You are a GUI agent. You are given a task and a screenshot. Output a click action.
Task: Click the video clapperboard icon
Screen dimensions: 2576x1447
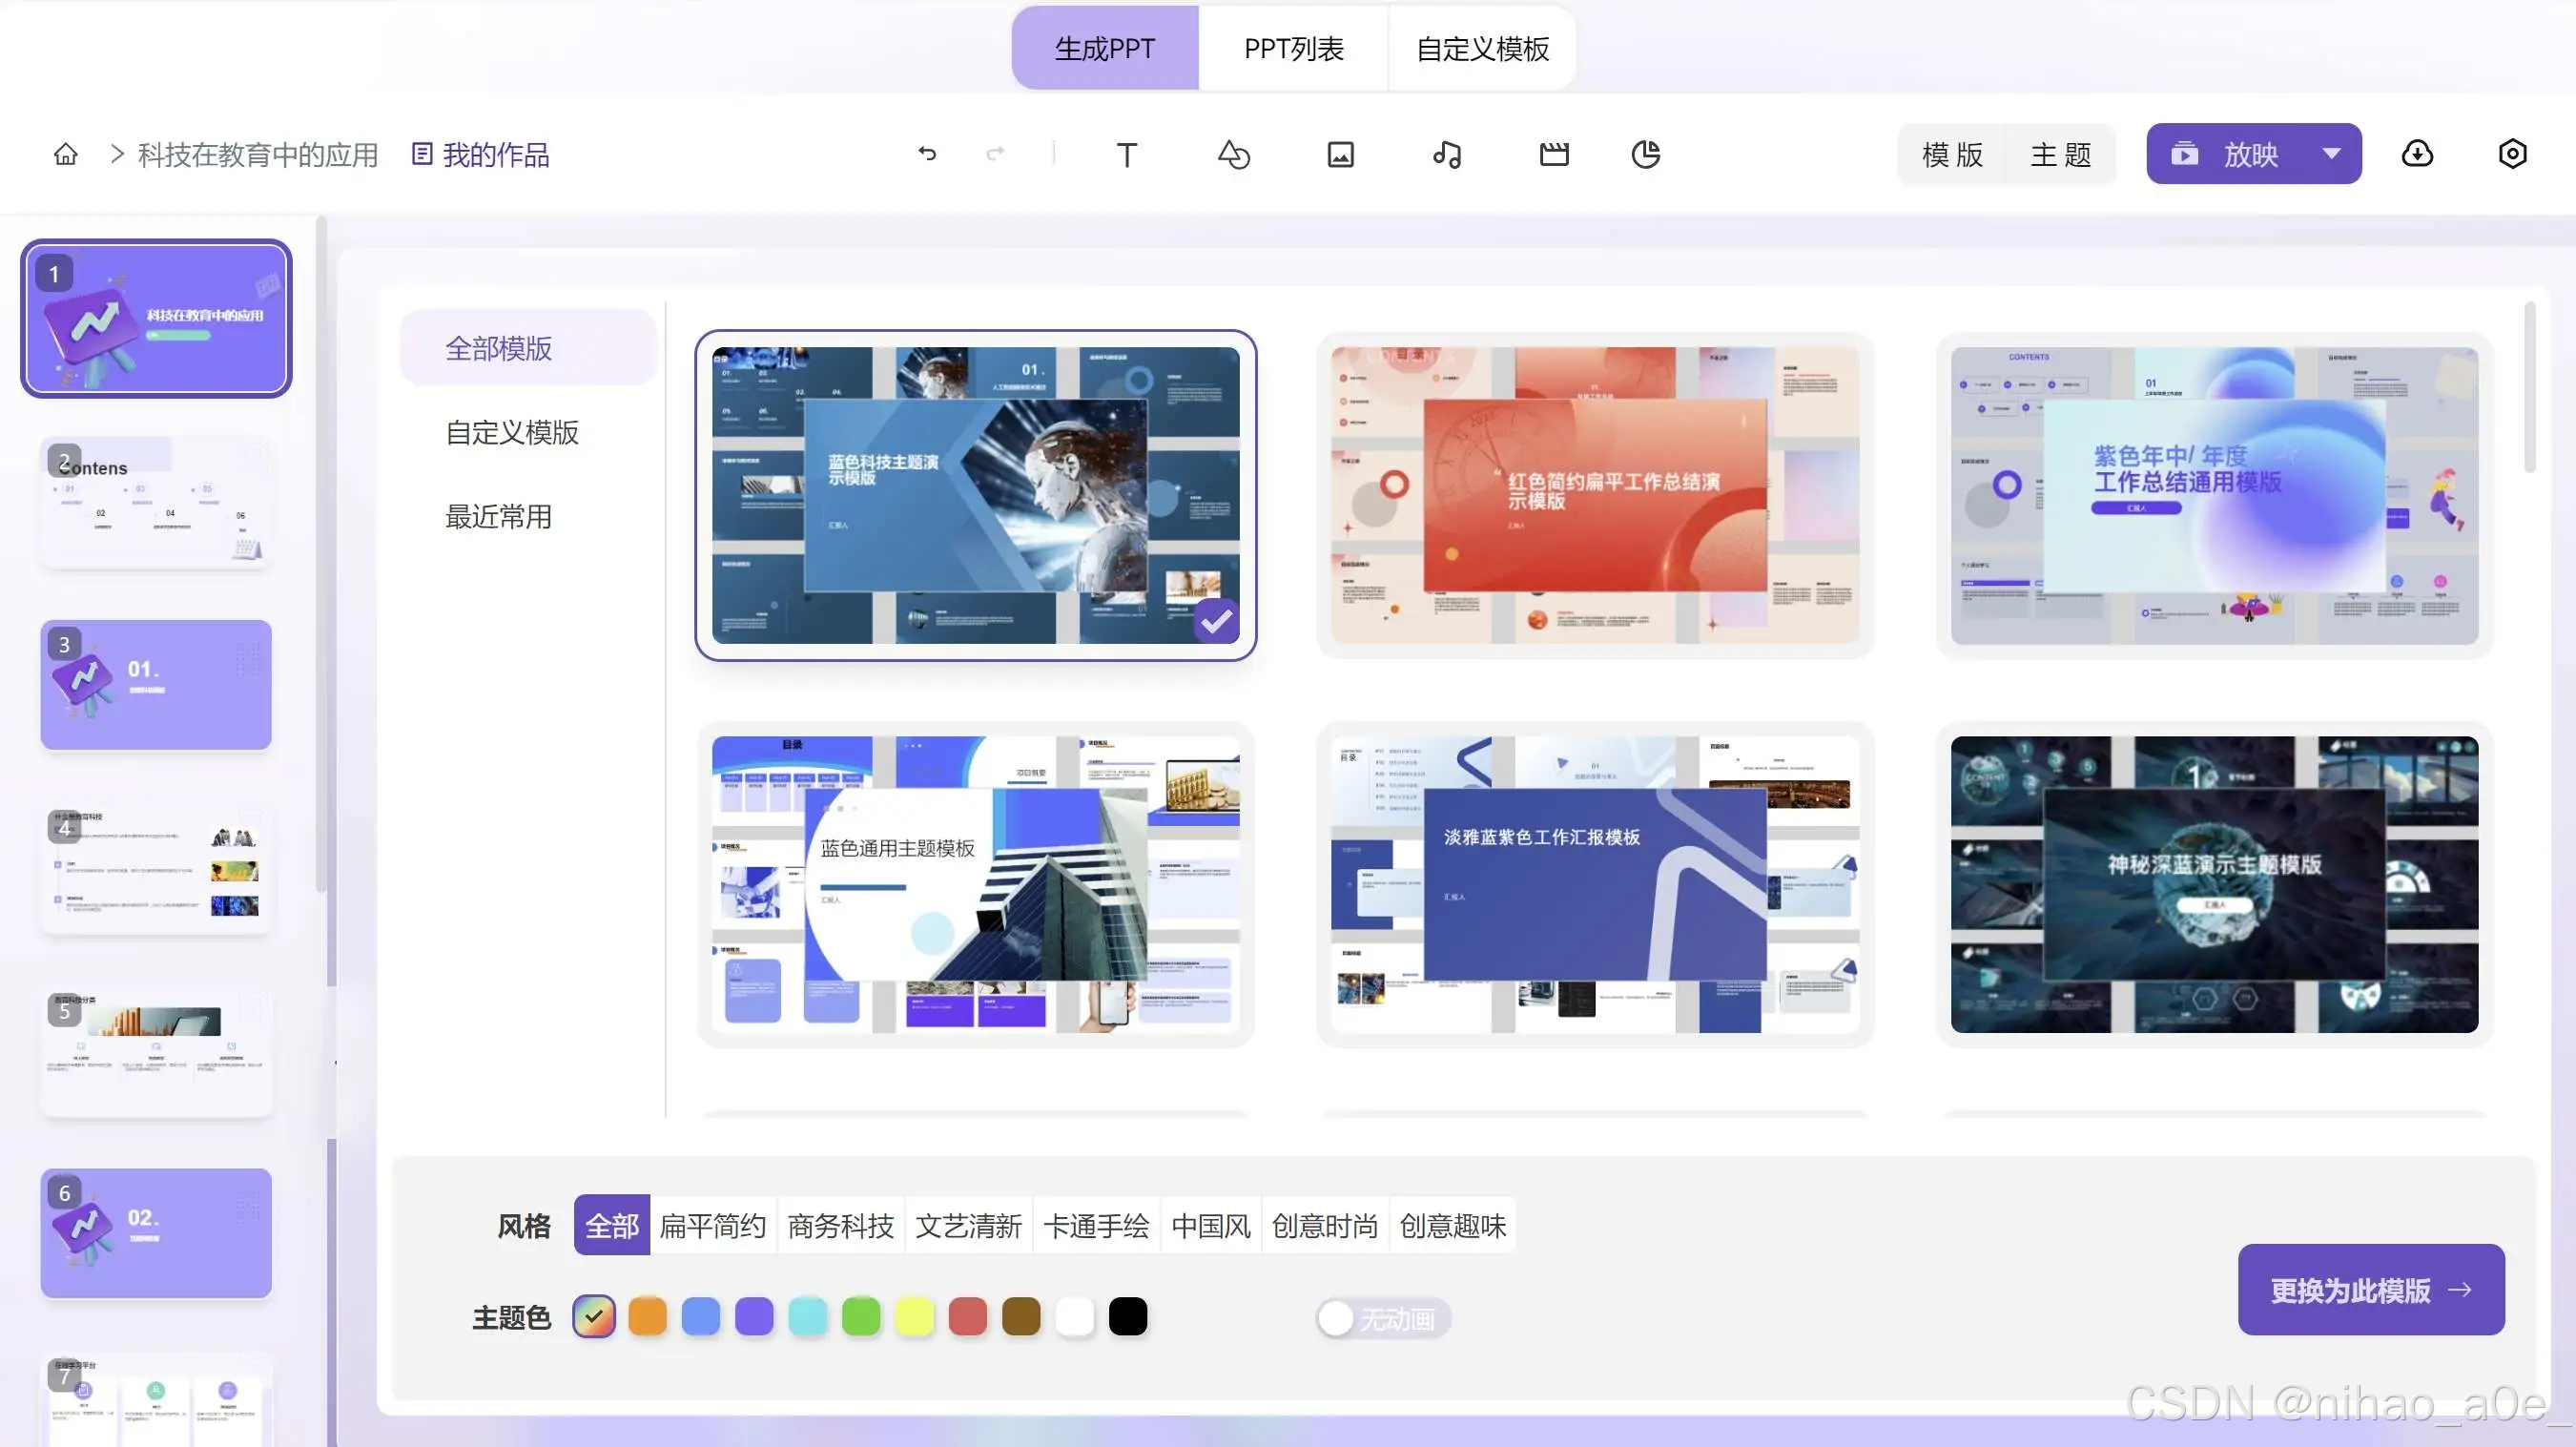[x=1553, y=155]
